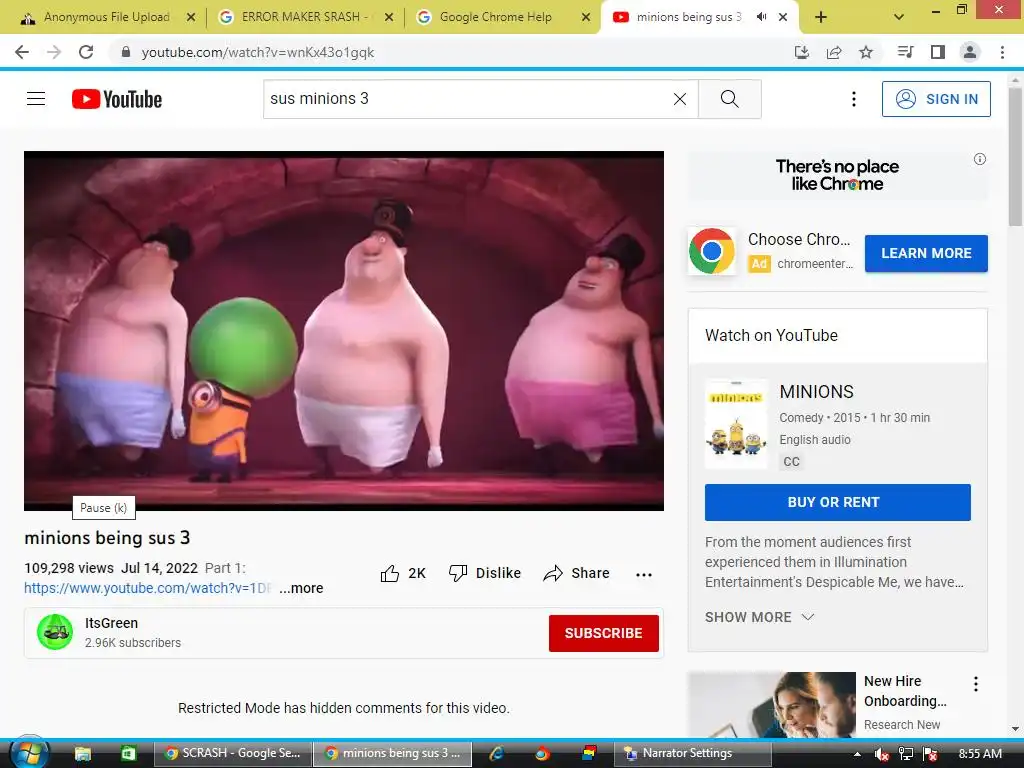Image resolution: width=1024 pixels, height=768 pixels.
Task: Go to the YouTube home logo
Action: [x=117, y=99]
